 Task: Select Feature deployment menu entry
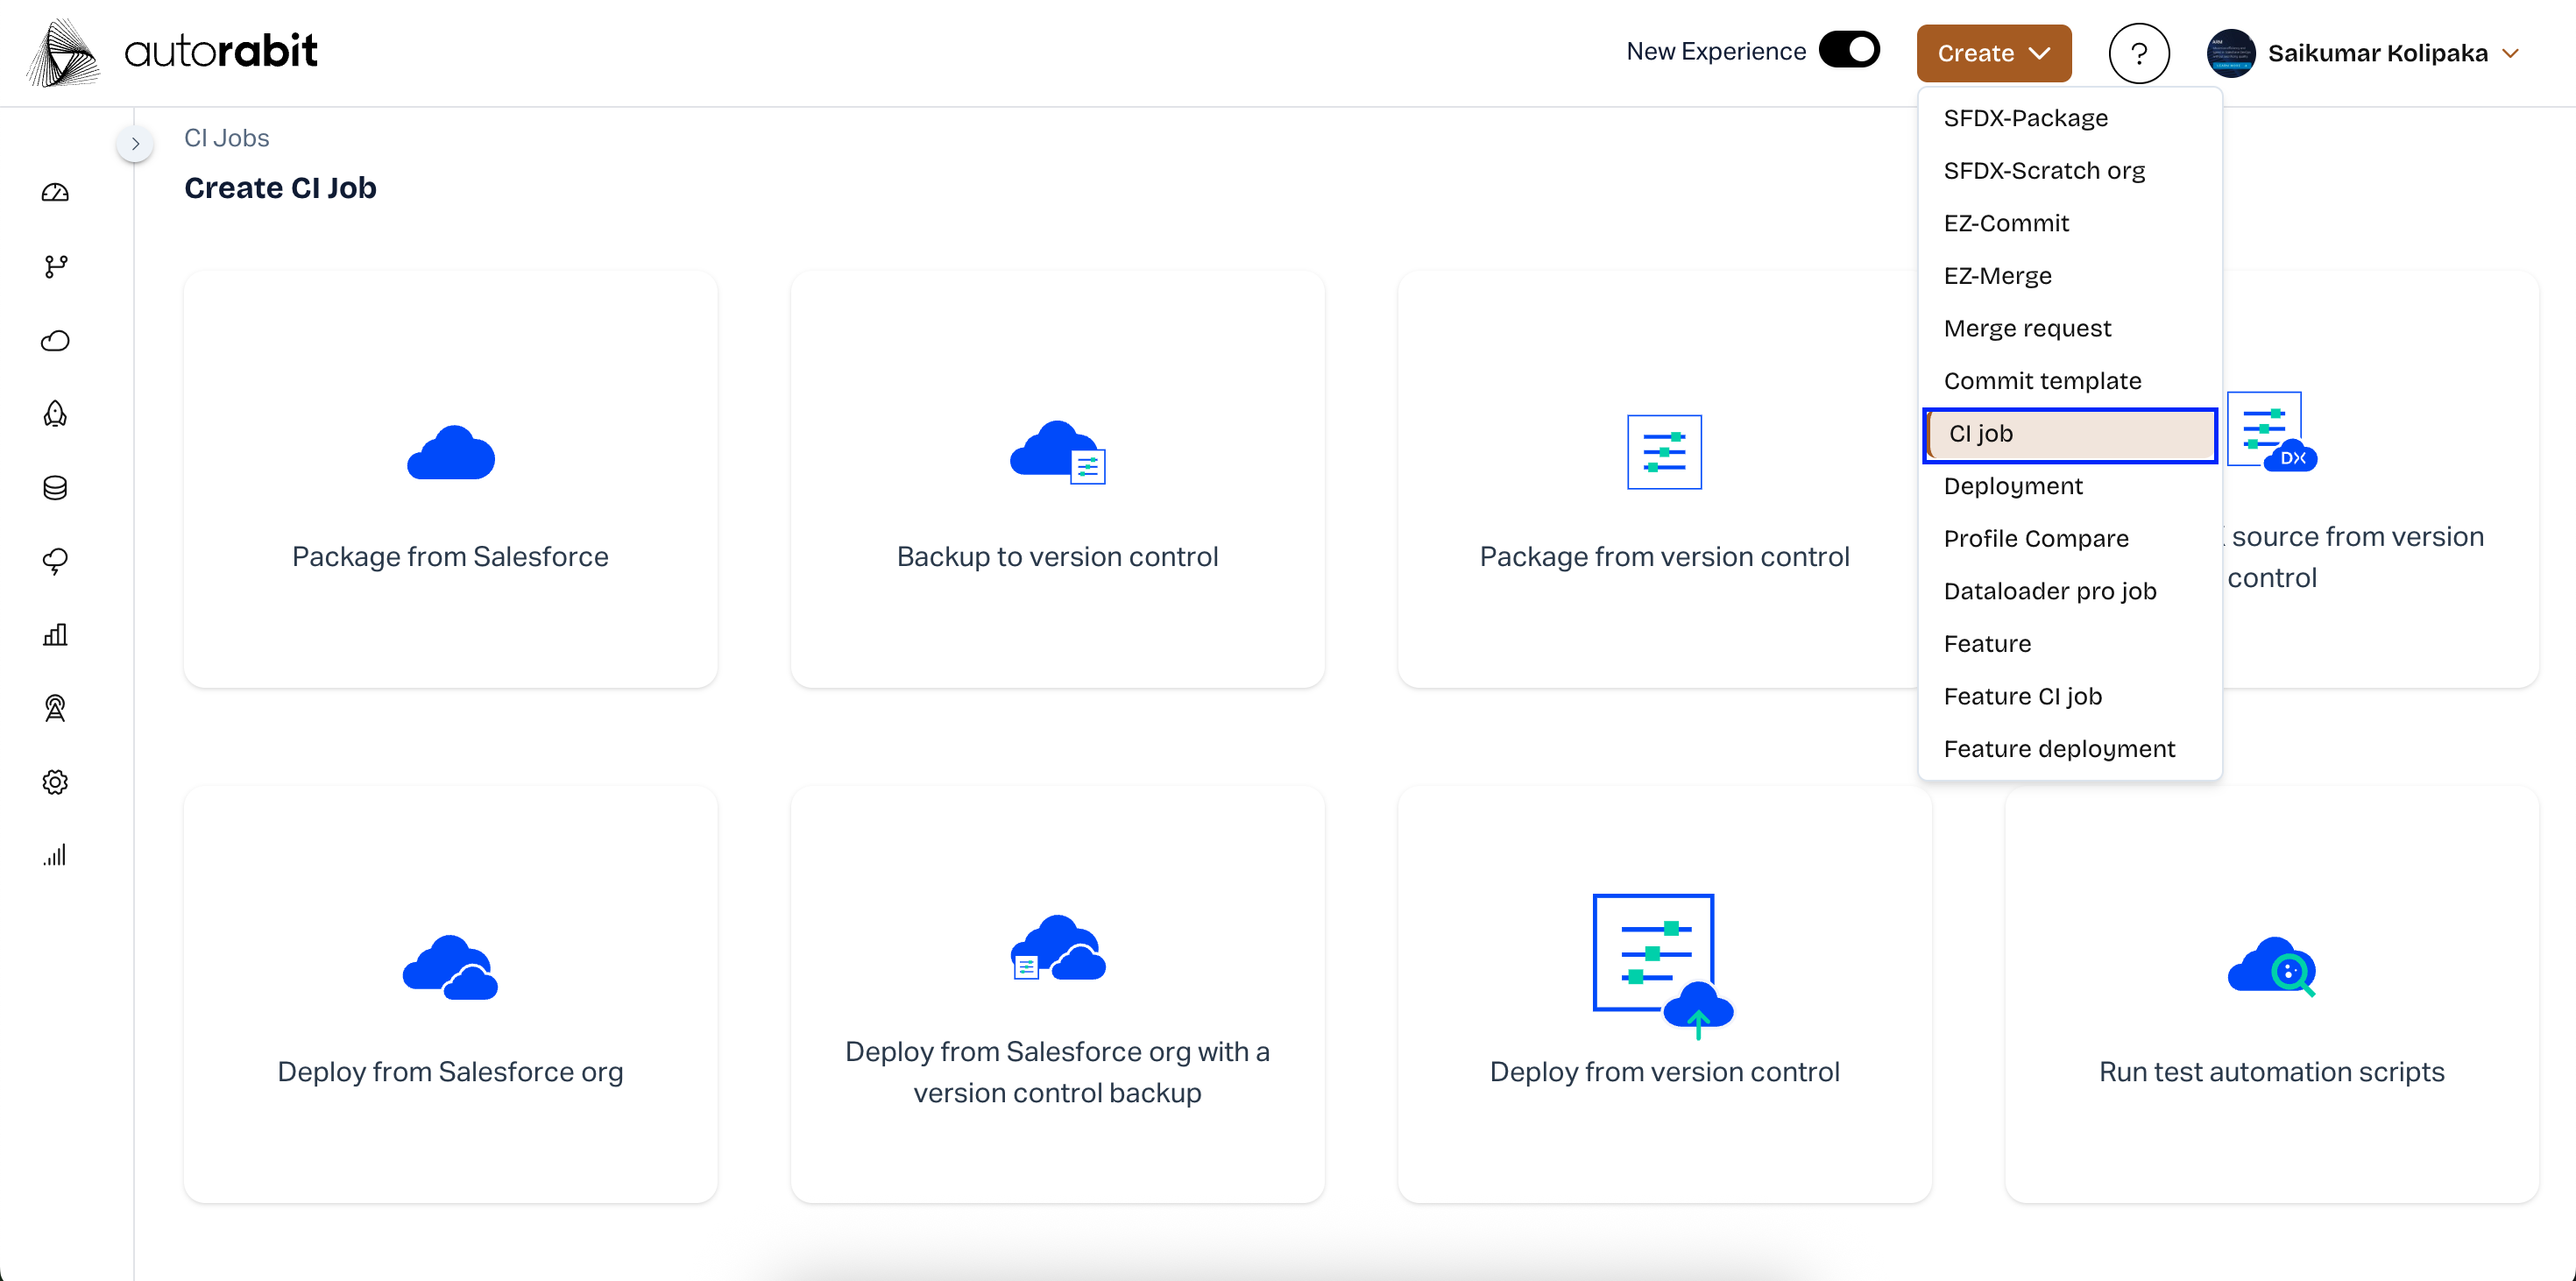[2059, 749]
